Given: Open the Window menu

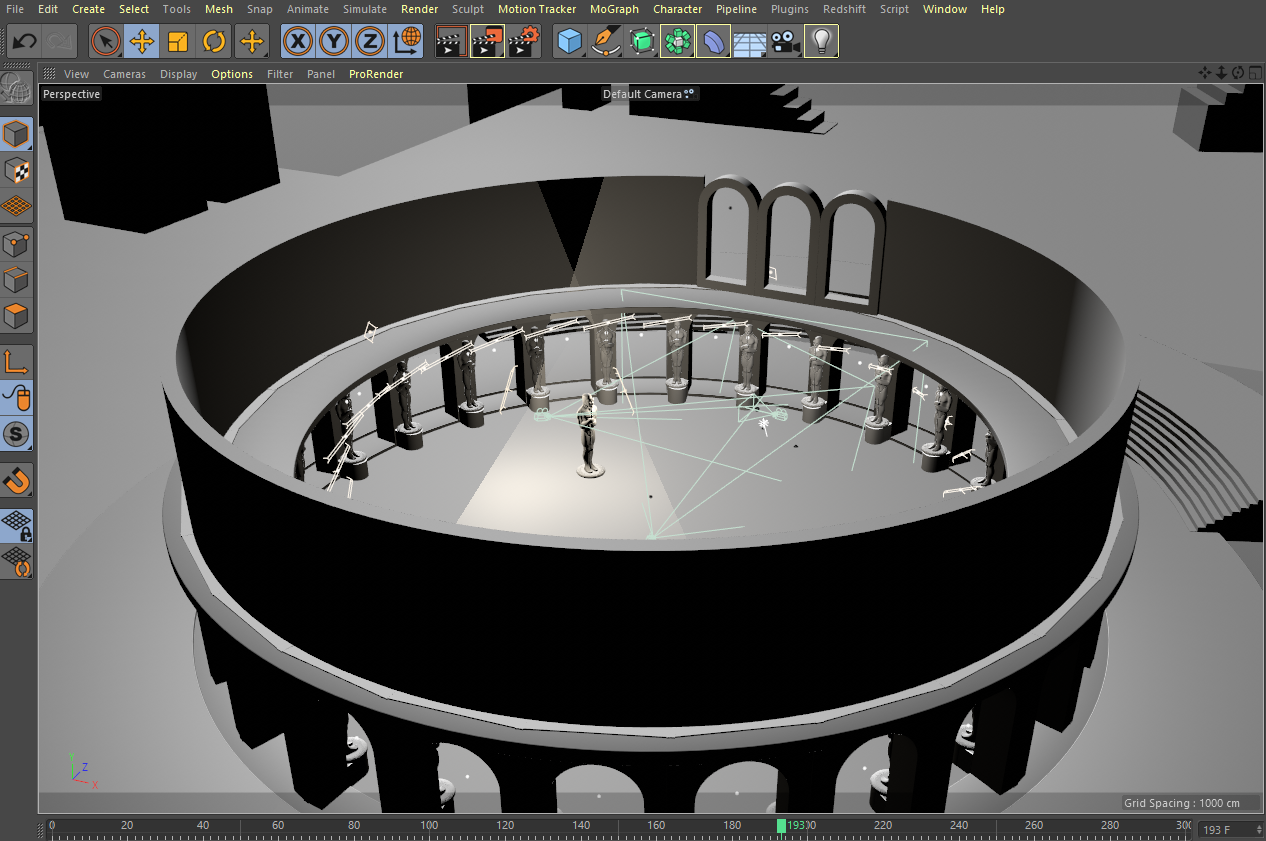Looking at the screenshot, I should pyautogui.click(x=944, y=9).
